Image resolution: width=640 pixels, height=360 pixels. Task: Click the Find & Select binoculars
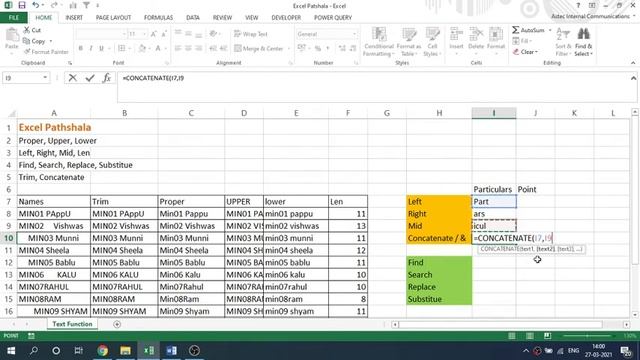583,42
